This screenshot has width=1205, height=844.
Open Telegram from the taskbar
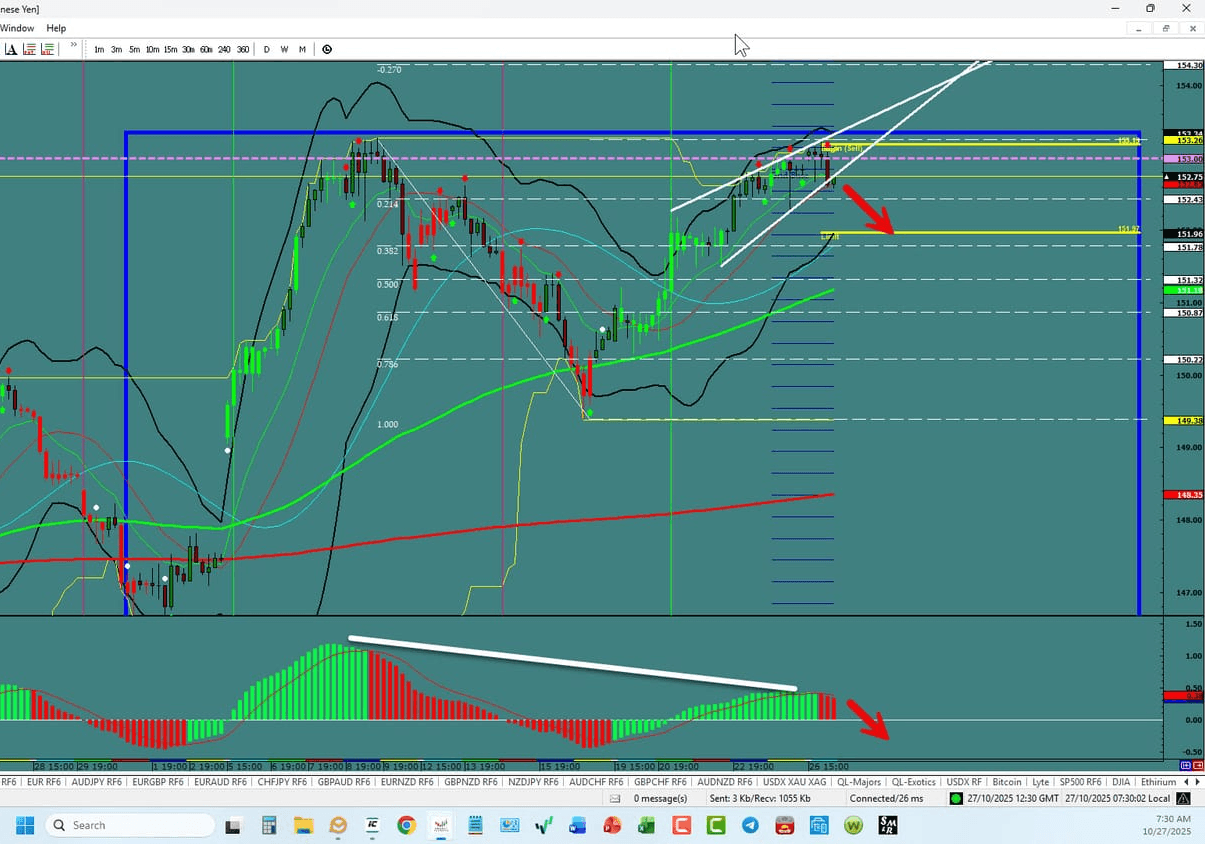pyautogui.click(x=751, y=825)
